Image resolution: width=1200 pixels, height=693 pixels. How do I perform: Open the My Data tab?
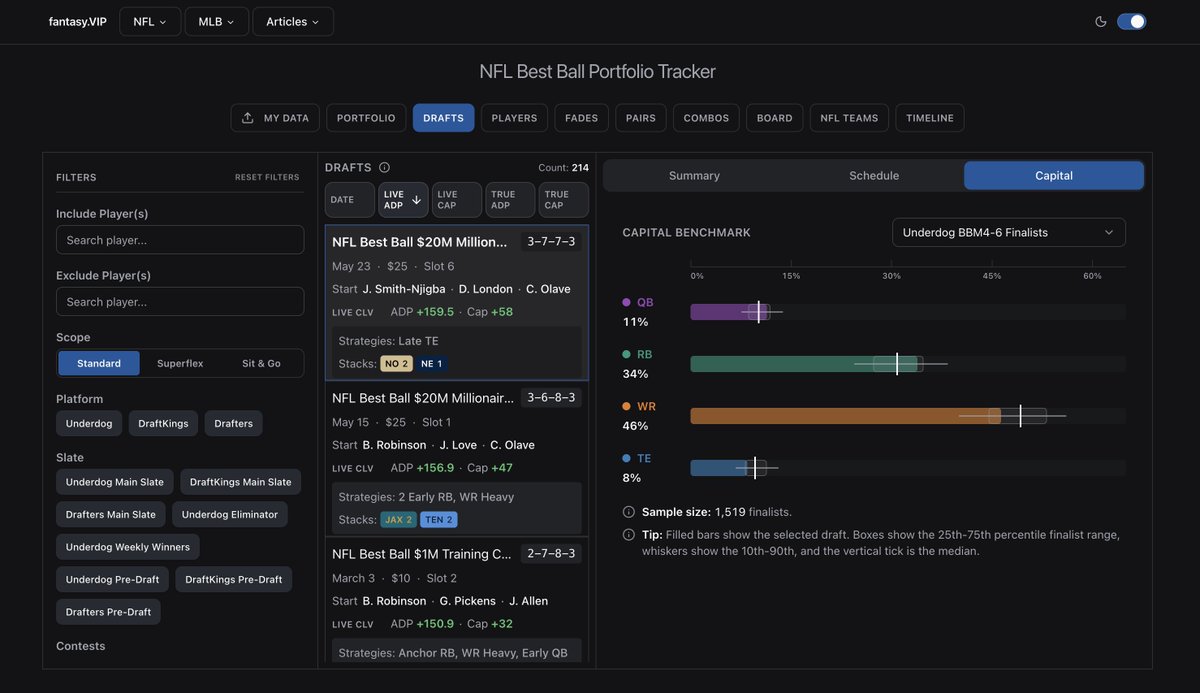[275, 118]
